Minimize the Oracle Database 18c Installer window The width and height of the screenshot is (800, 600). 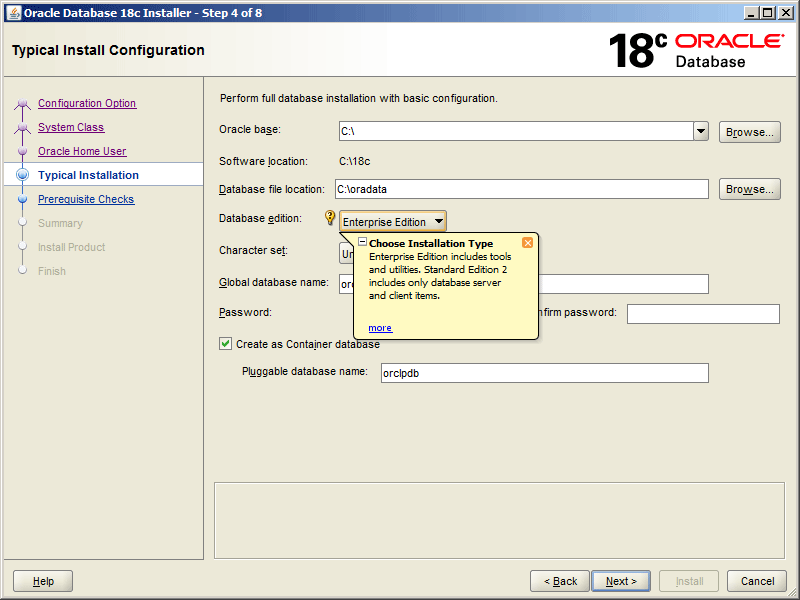[x=750, y=13]
